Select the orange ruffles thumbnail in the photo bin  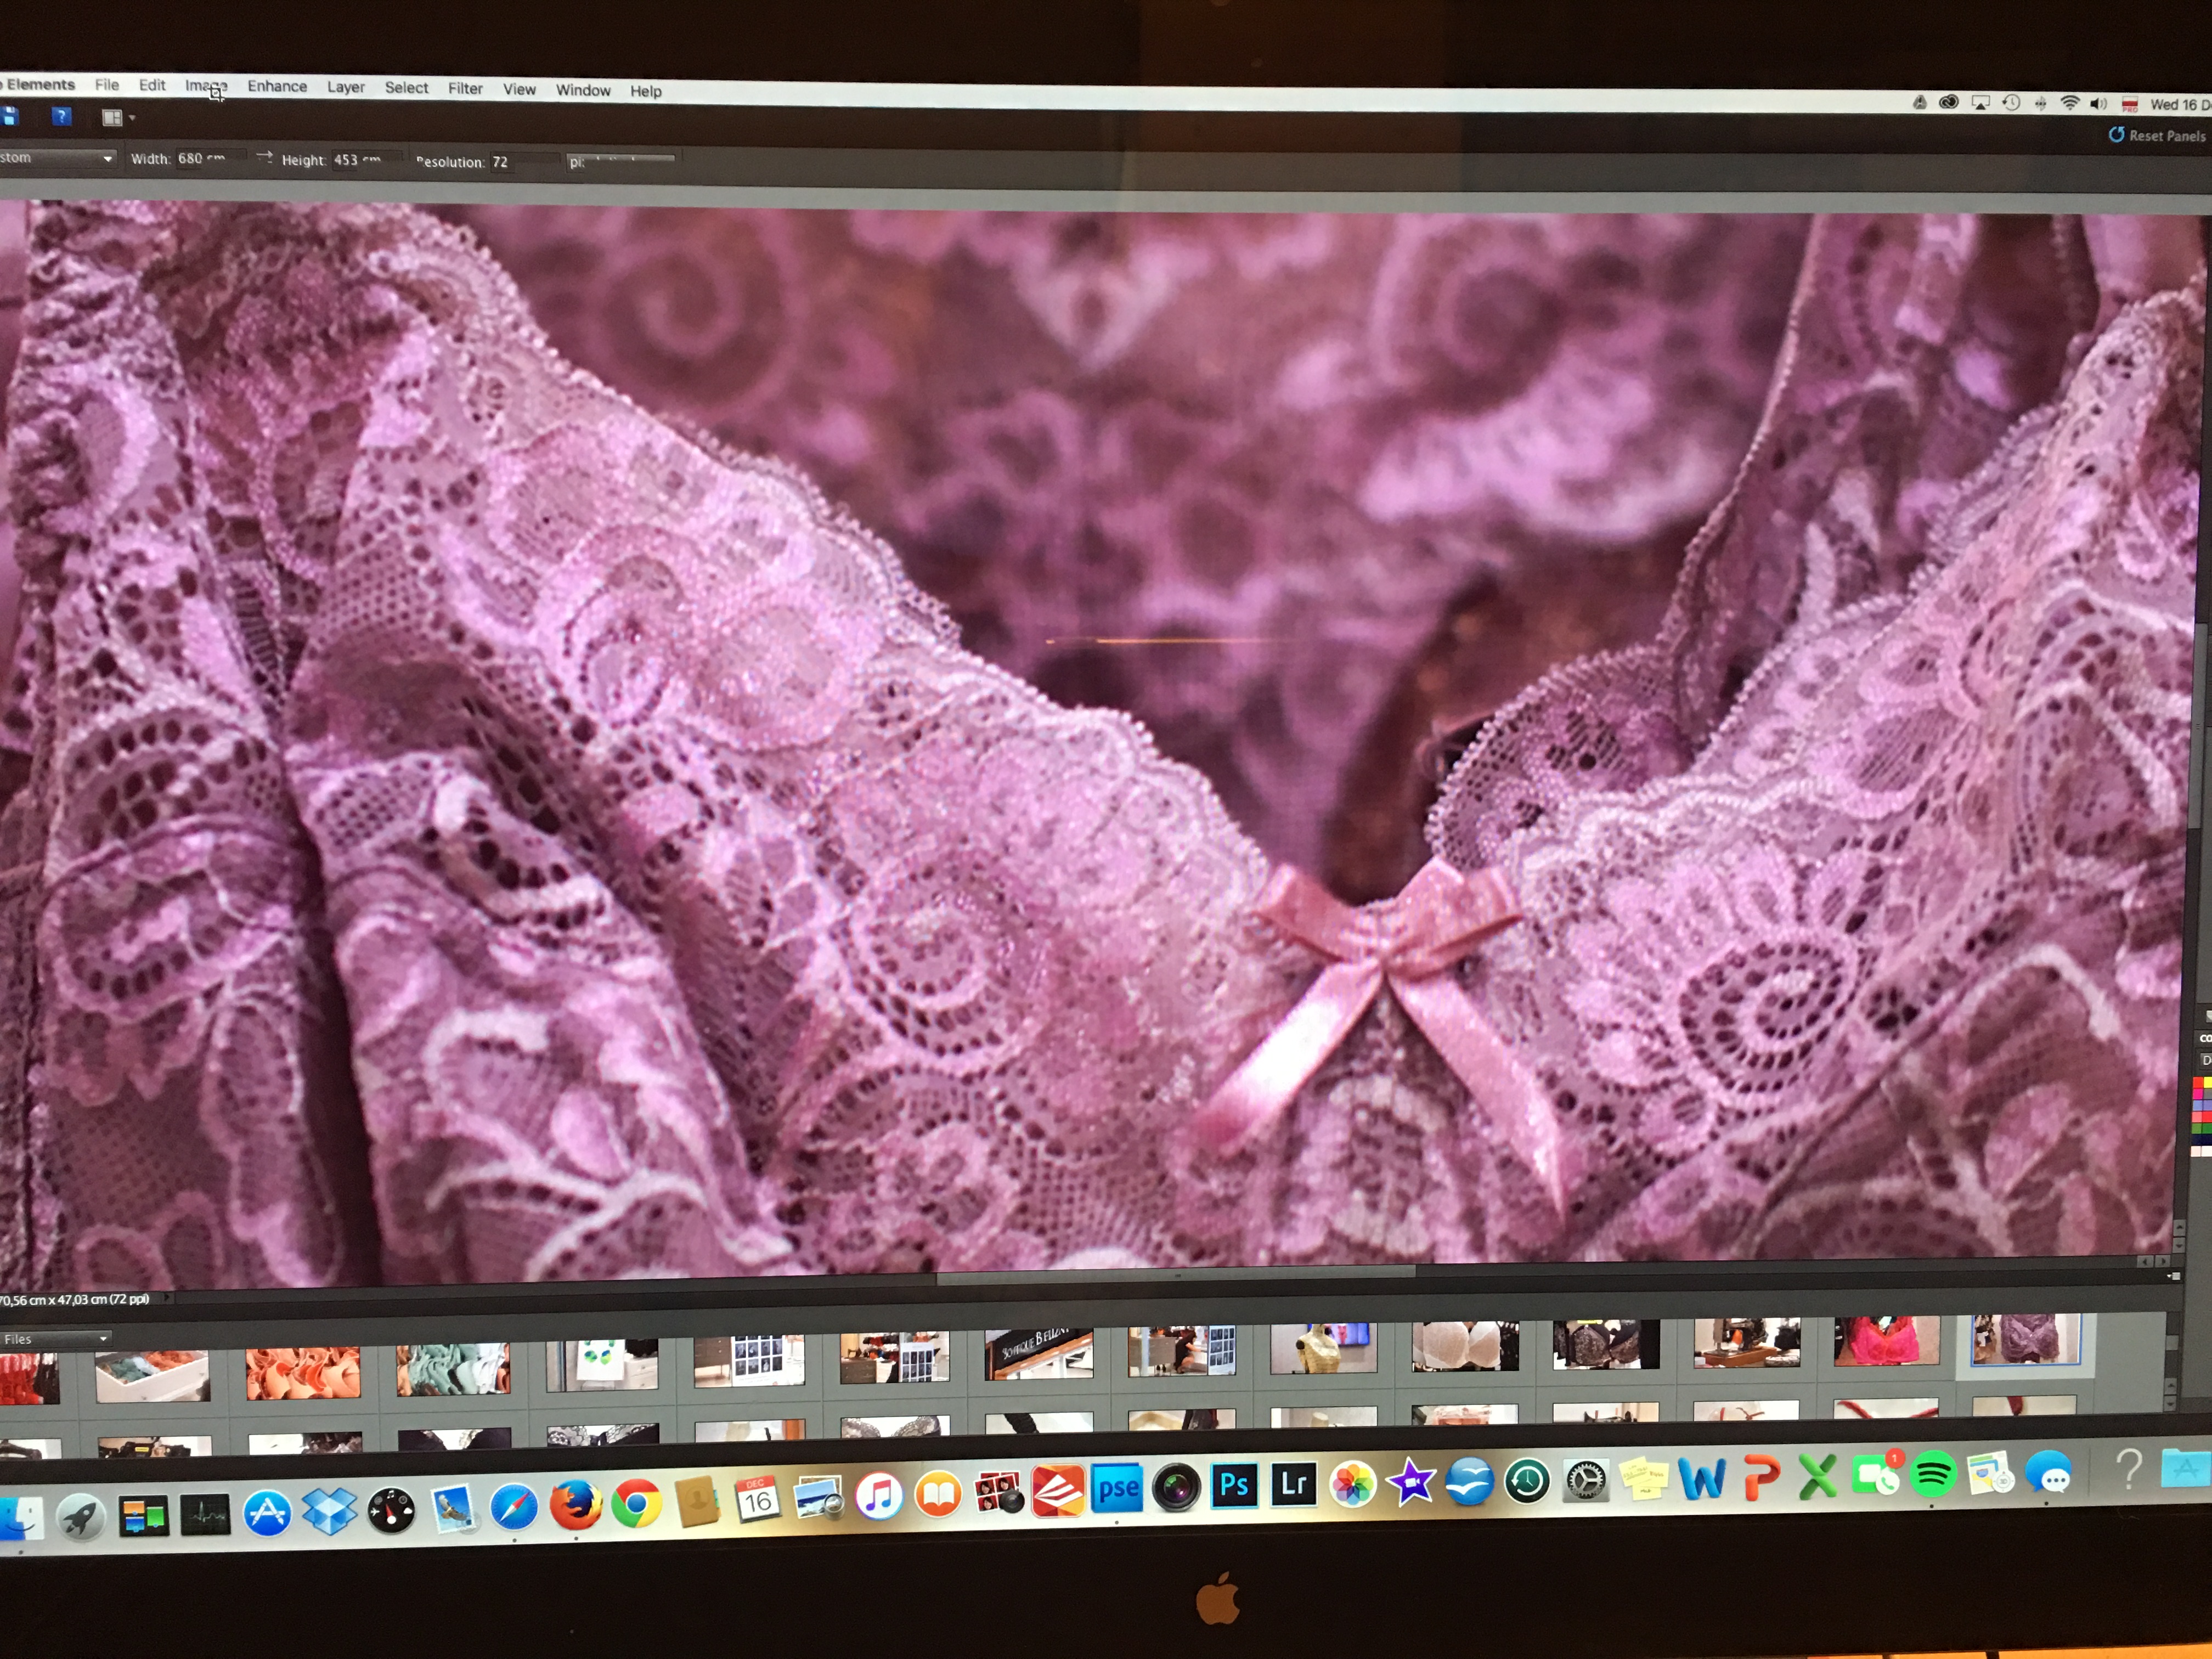(303, 1372)
